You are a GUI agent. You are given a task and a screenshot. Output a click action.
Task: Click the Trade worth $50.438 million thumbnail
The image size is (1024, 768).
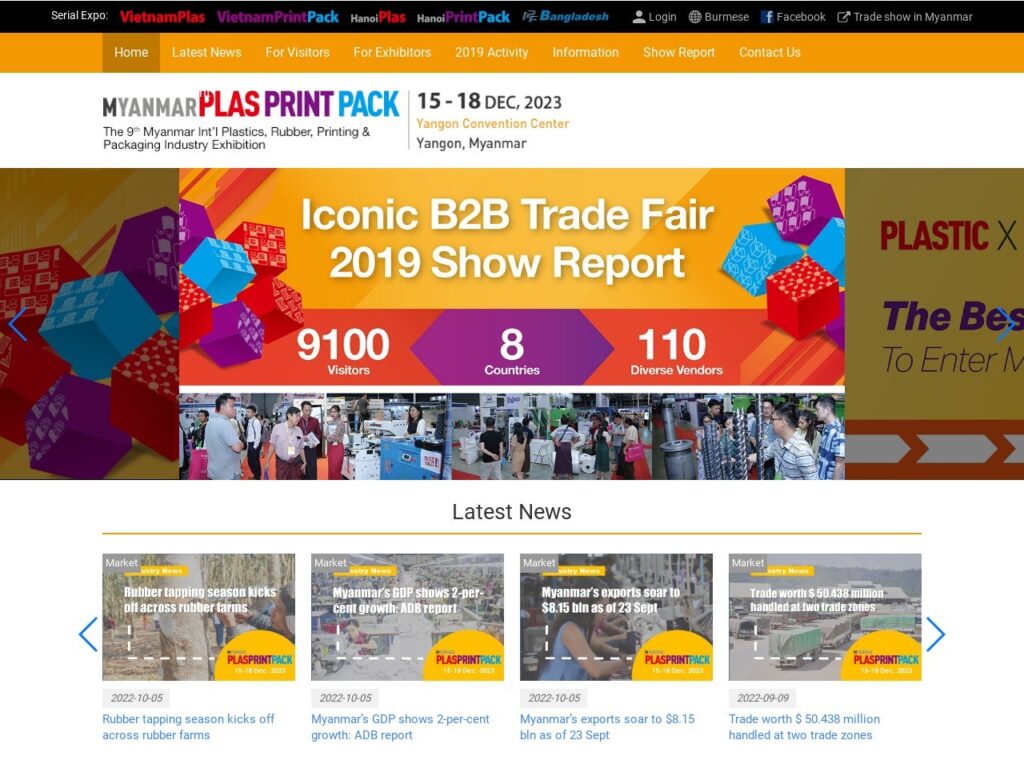[x=825, y=617]
